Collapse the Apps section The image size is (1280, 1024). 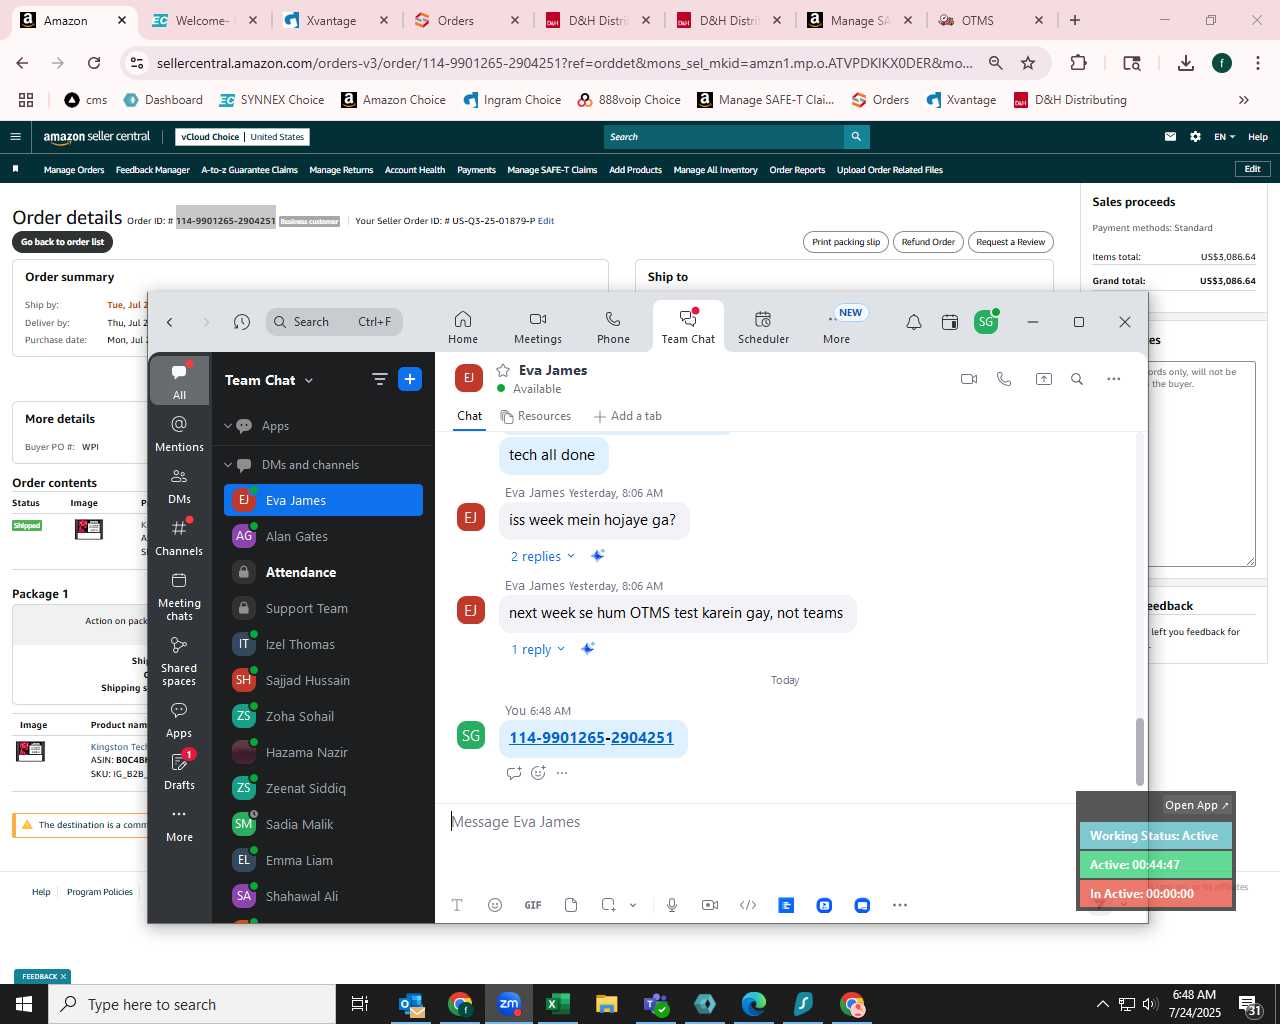(228, 426)
